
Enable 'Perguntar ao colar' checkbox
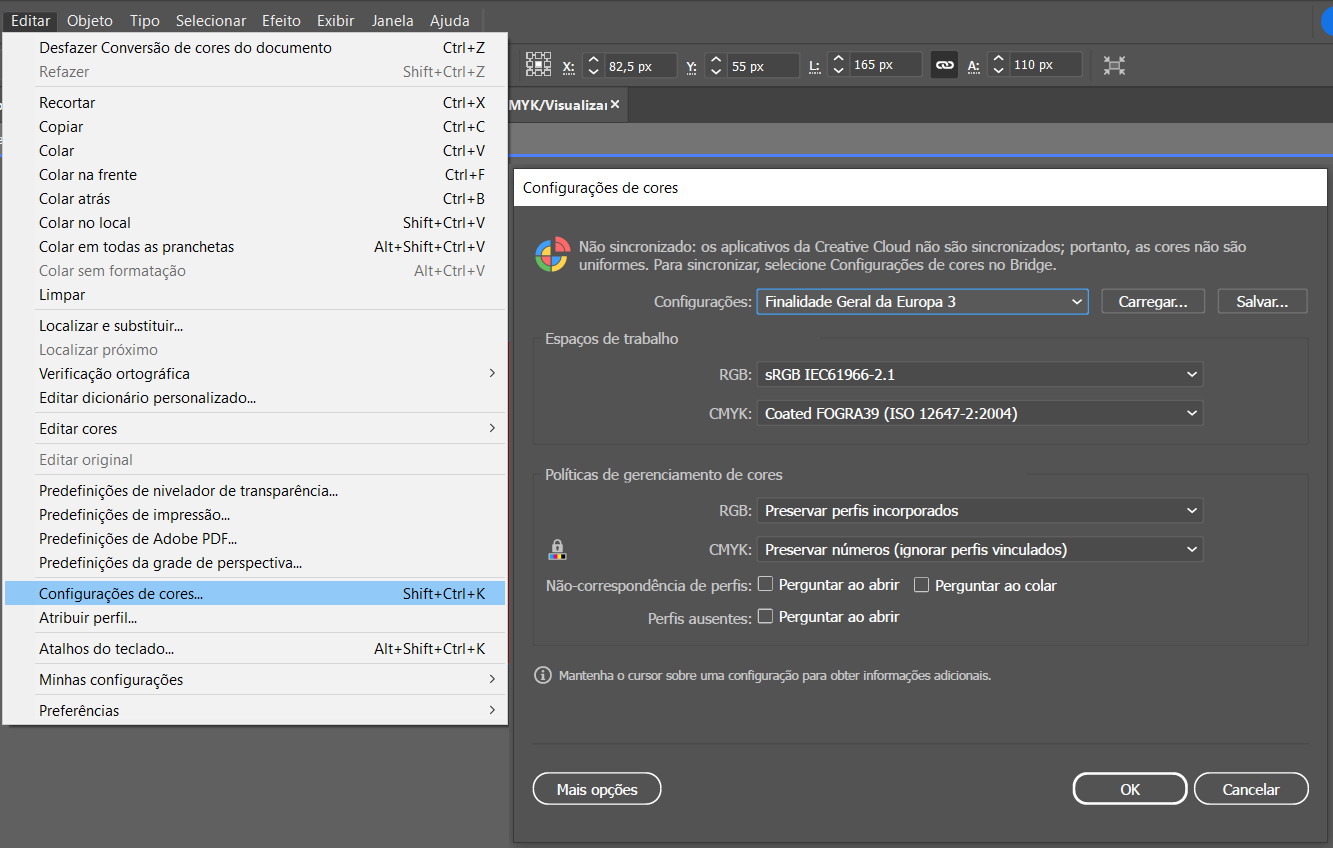(922, 585)
